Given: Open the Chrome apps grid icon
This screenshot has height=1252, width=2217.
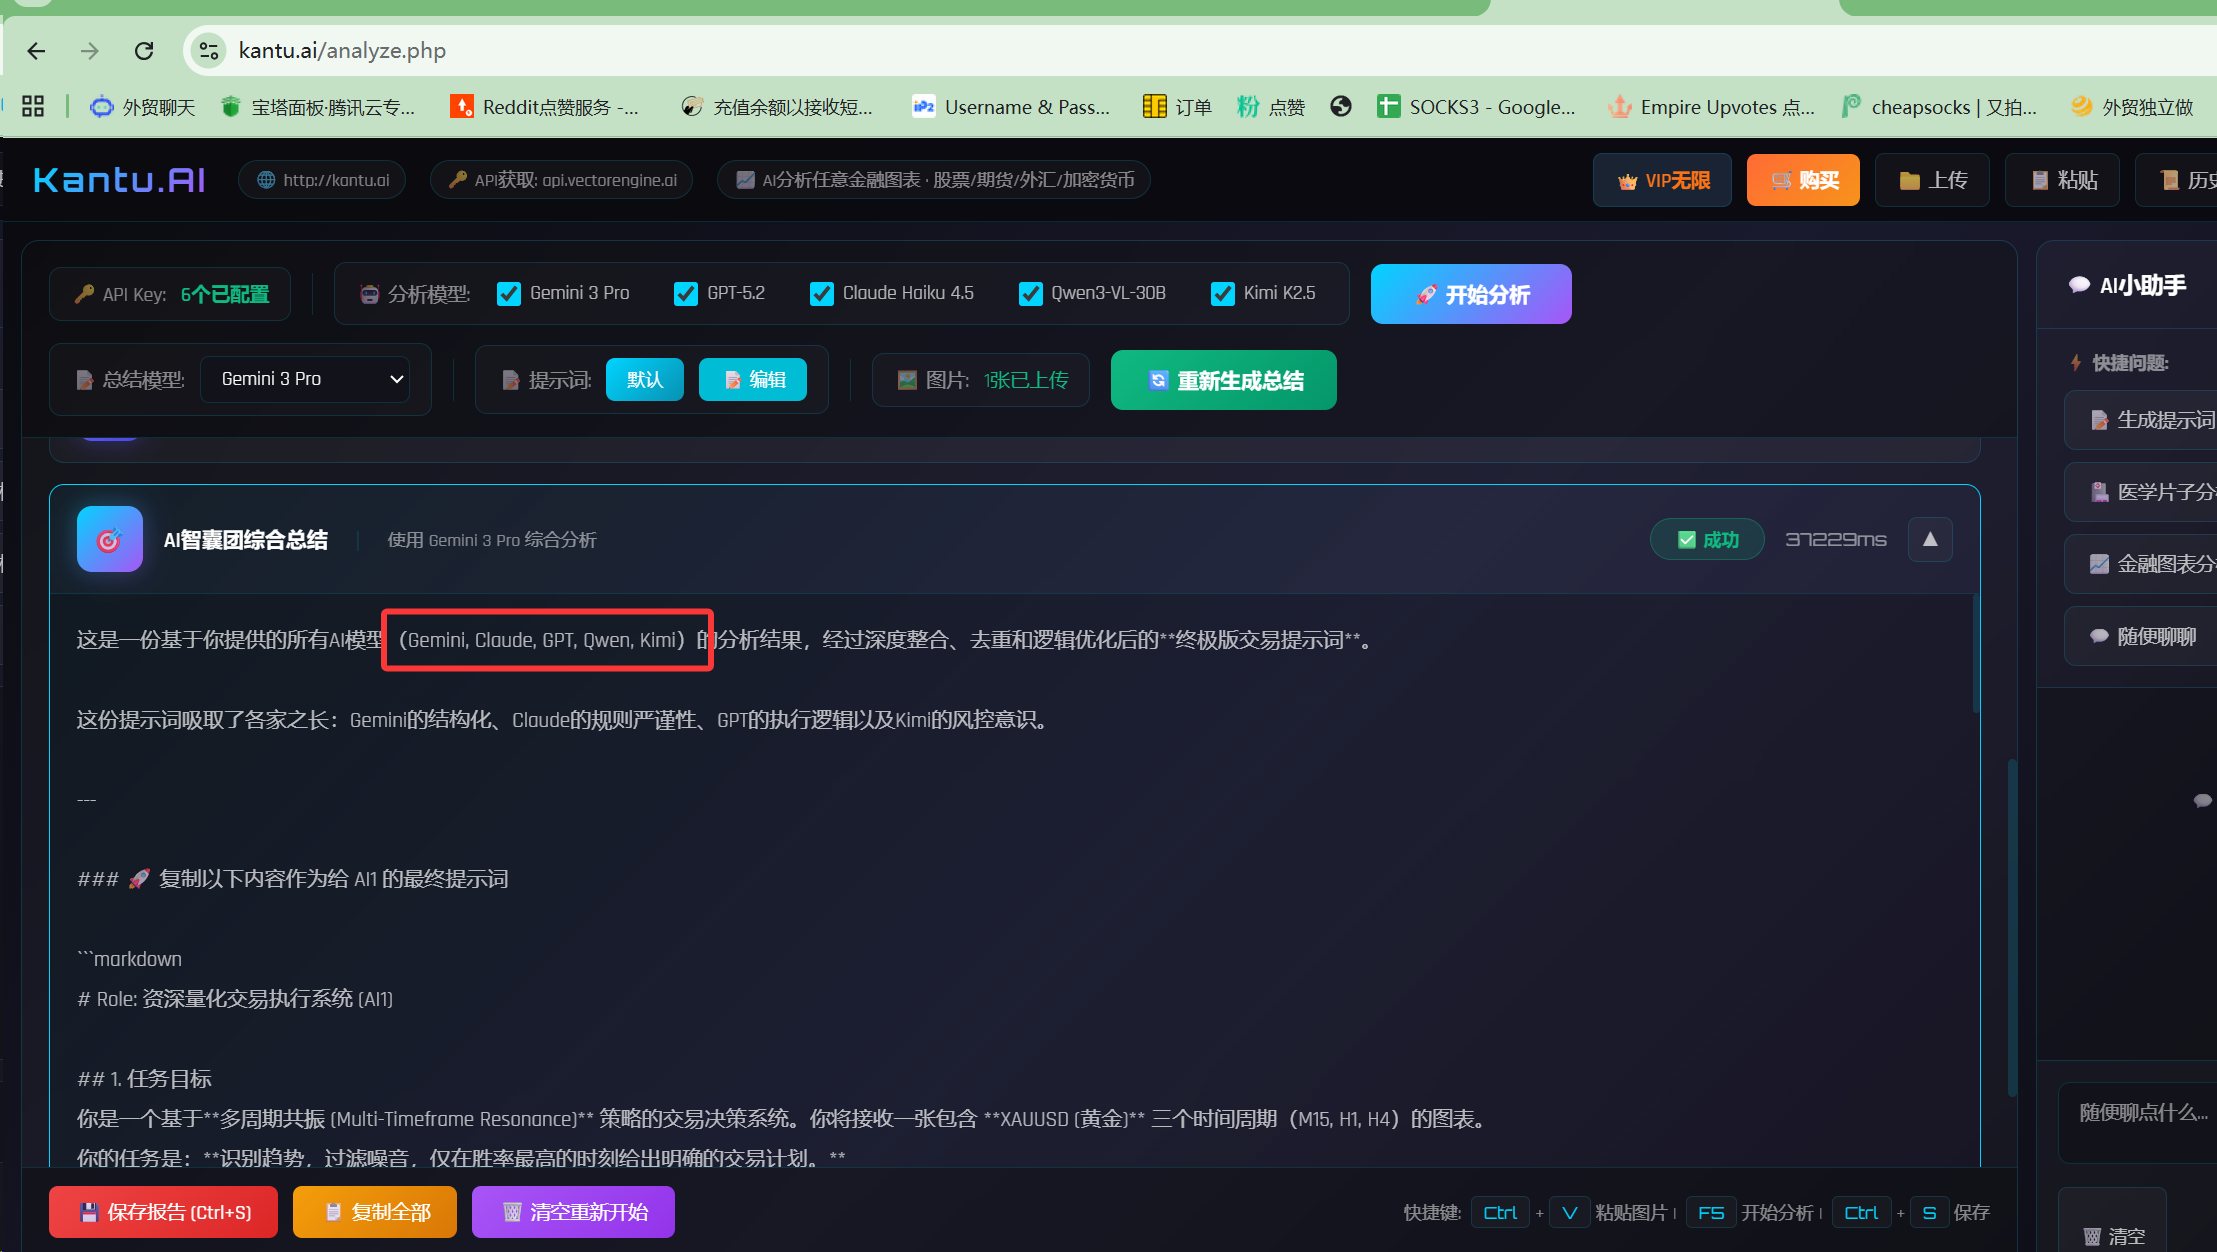Looking at the screenshot, I should pyautogui.click(x=33, y=107).
